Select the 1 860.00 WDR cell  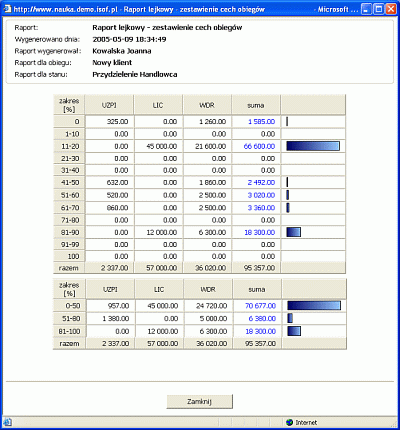click(207, 182)
